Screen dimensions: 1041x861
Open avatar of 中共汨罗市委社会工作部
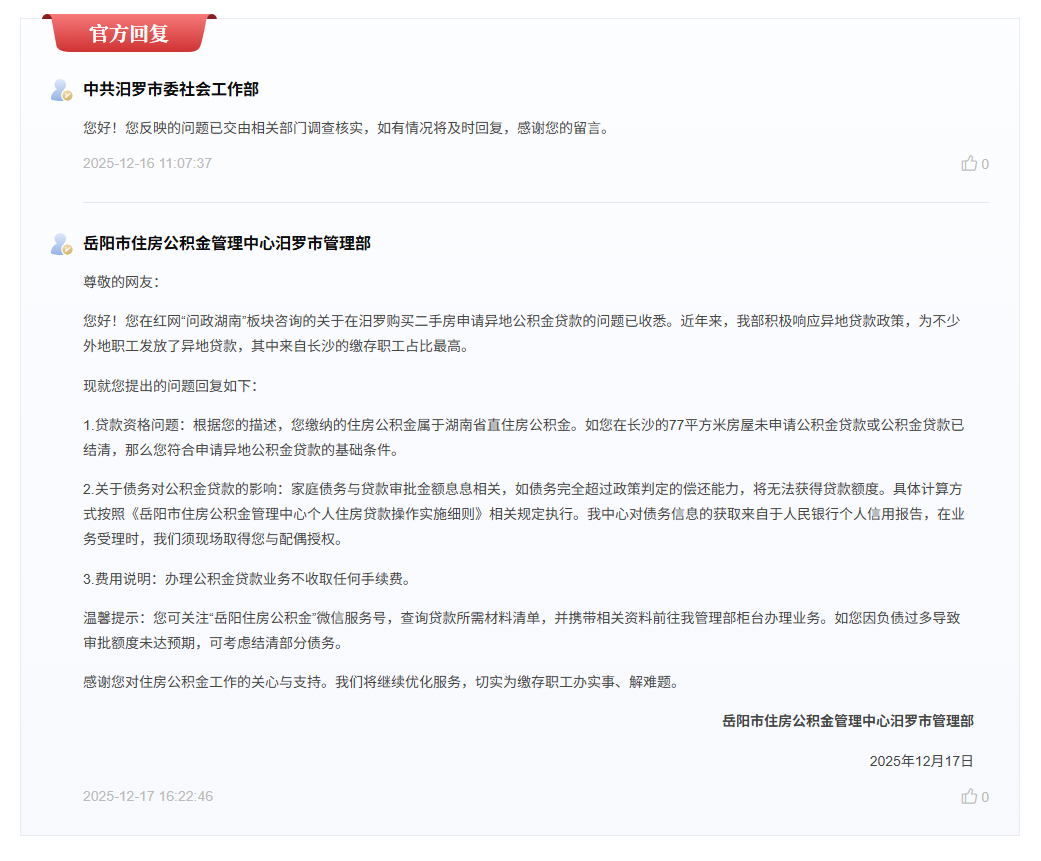(x=62, y=90)
